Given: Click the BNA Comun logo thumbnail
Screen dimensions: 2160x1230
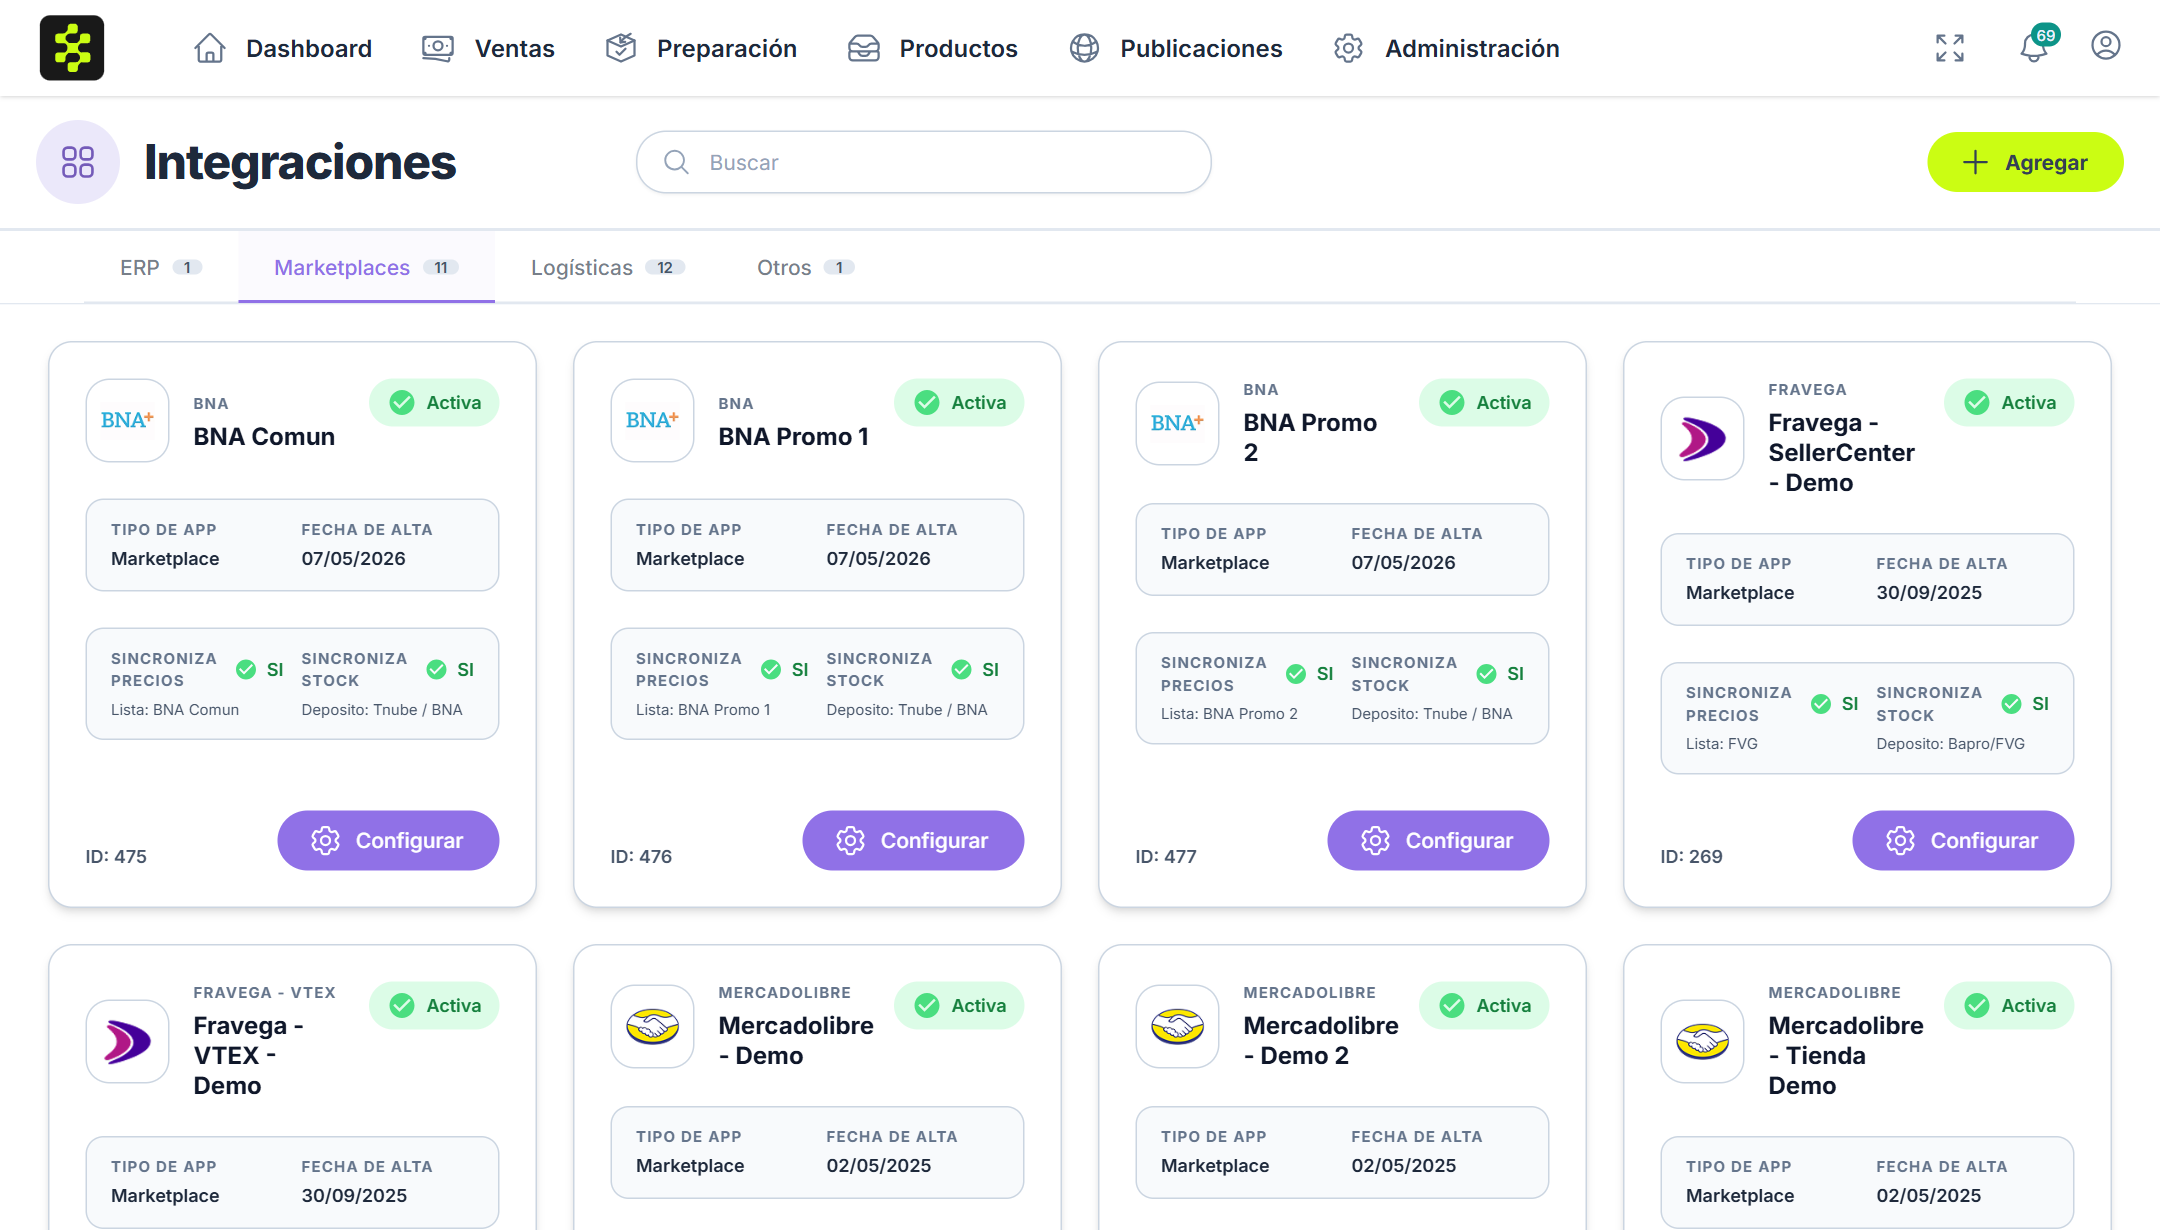Looking at the screenshot, I should (x=127, y=420).
